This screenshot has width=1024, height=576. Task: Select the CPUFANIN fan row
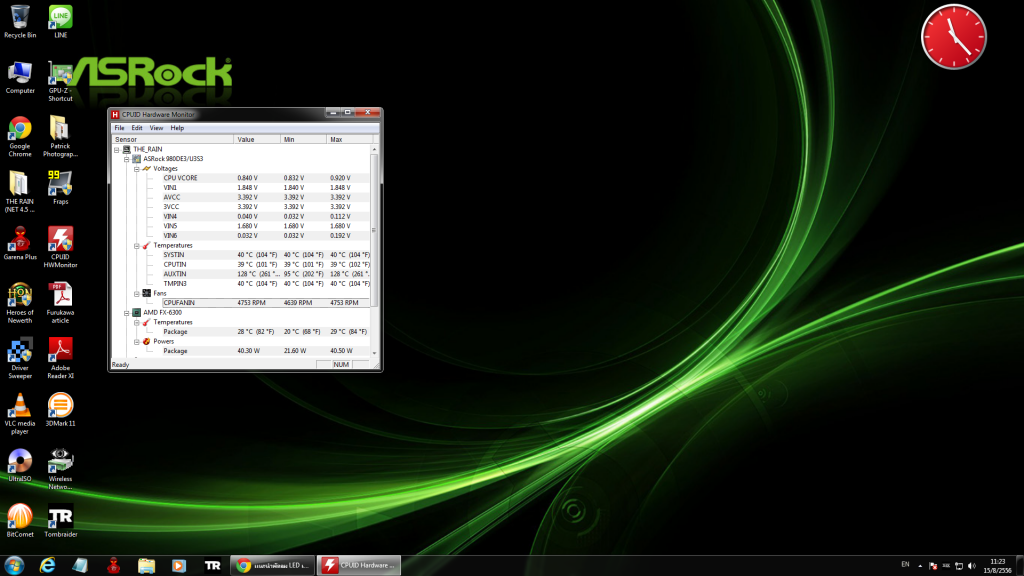(264, 303)
